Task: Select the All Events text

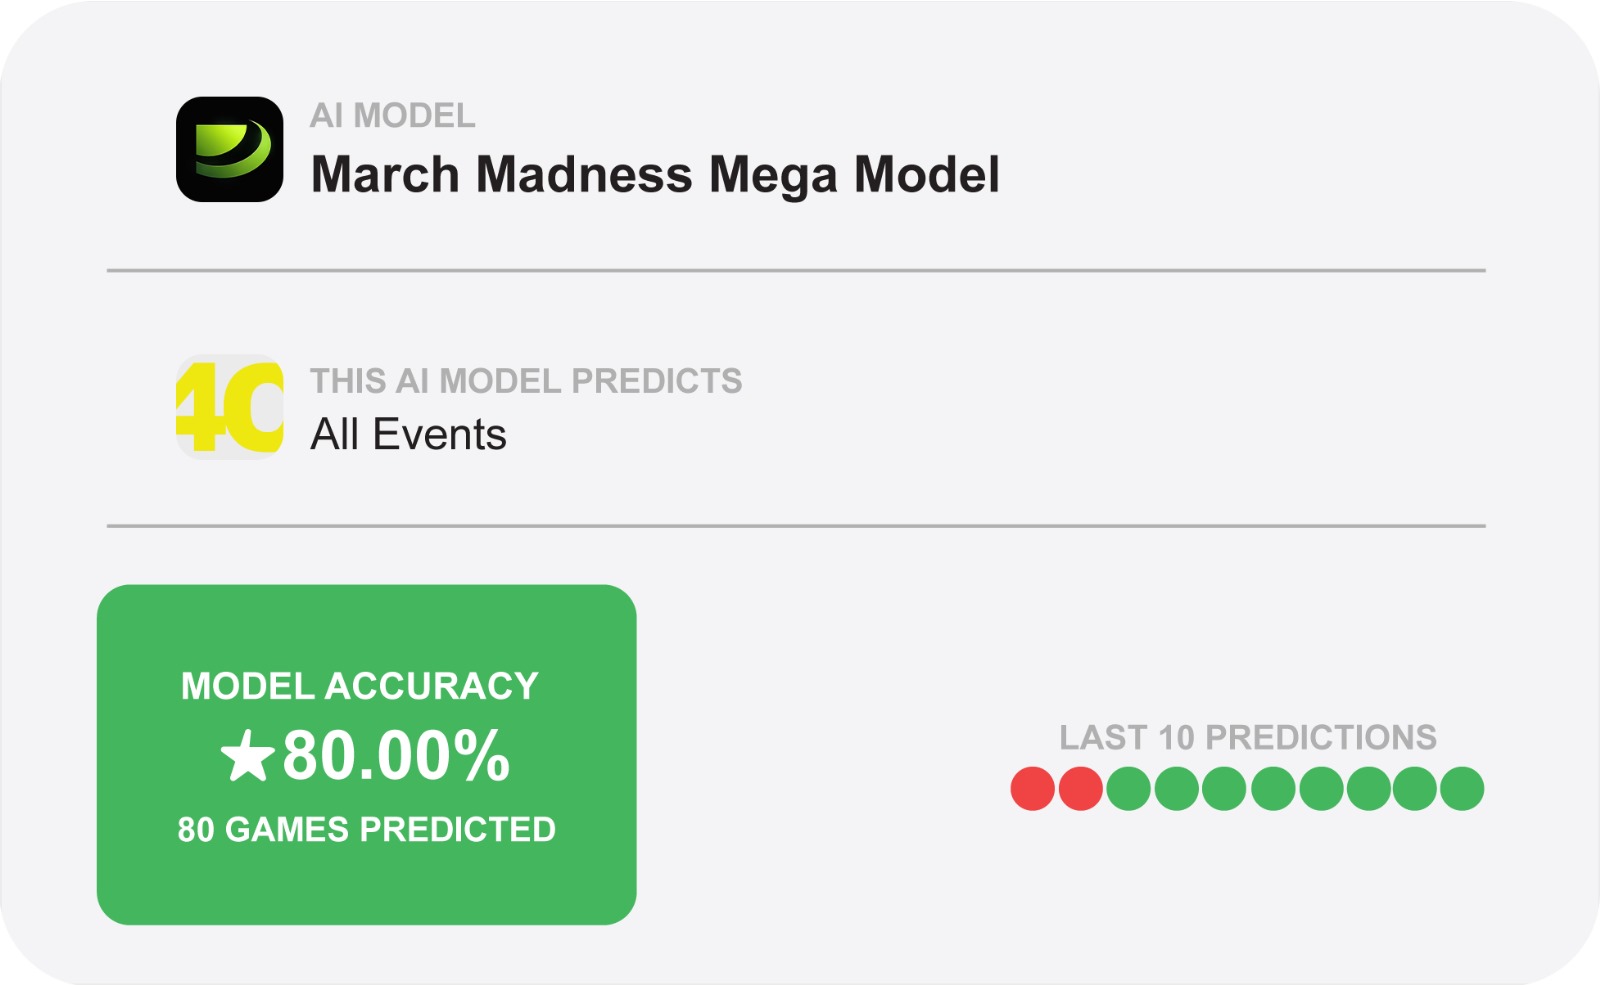Action: pos(408,435)
